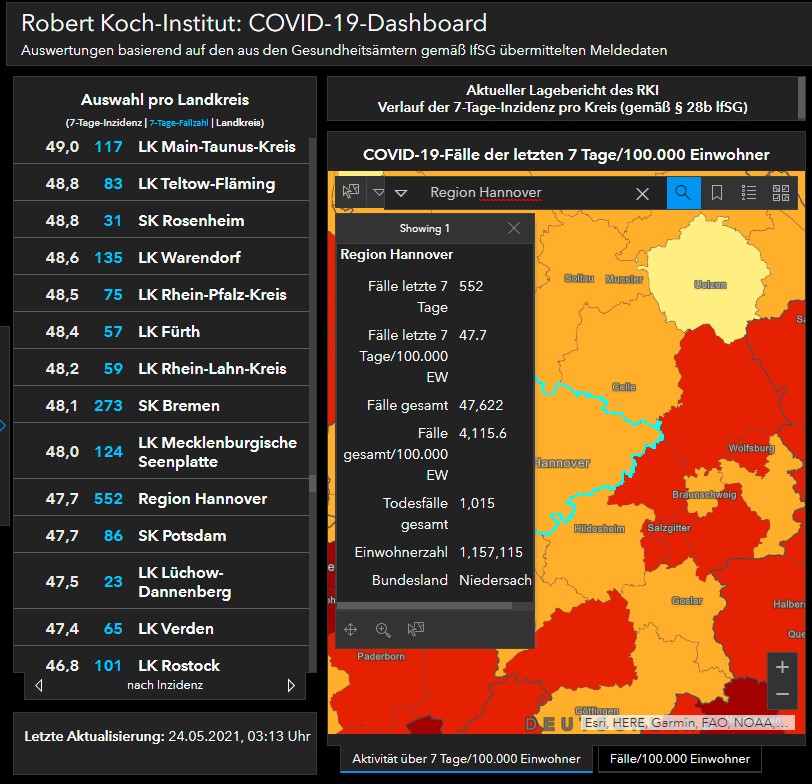Viewport: 812px width, 784px height.
Task: Select LK Verden row
Action: coord(162,629)
